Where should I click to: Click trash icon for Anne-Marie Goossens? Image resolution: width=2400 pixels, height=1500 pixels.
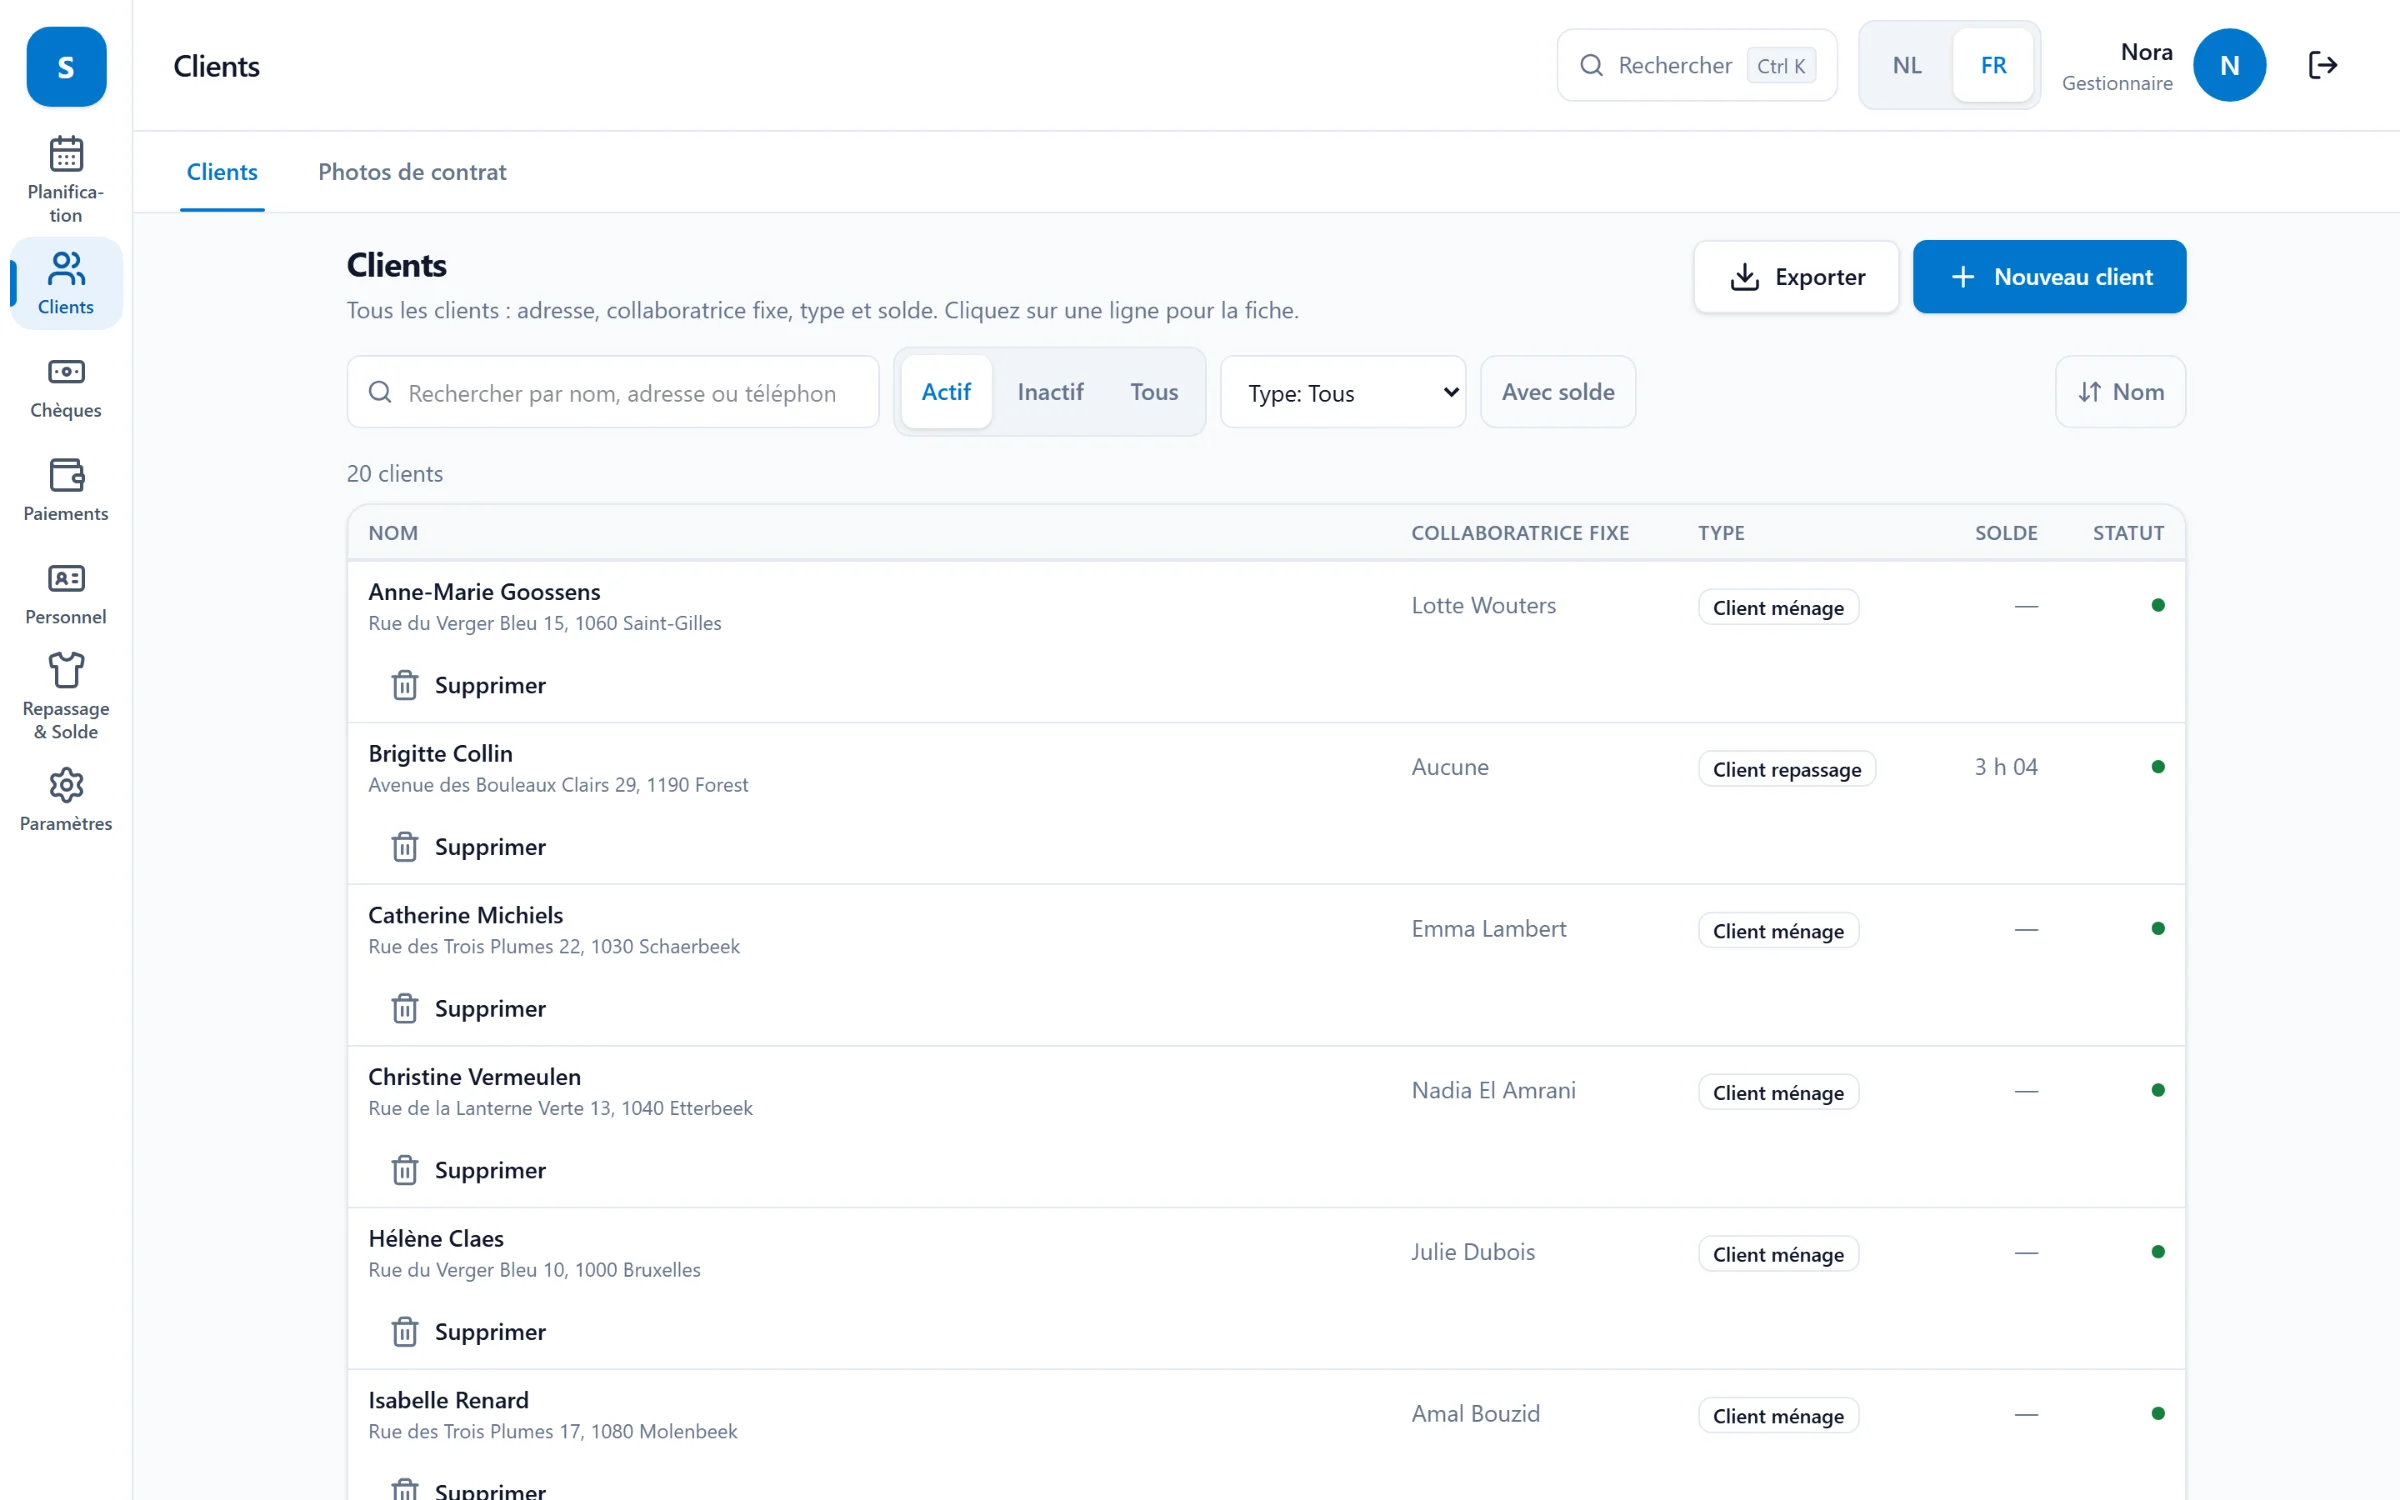405,685
